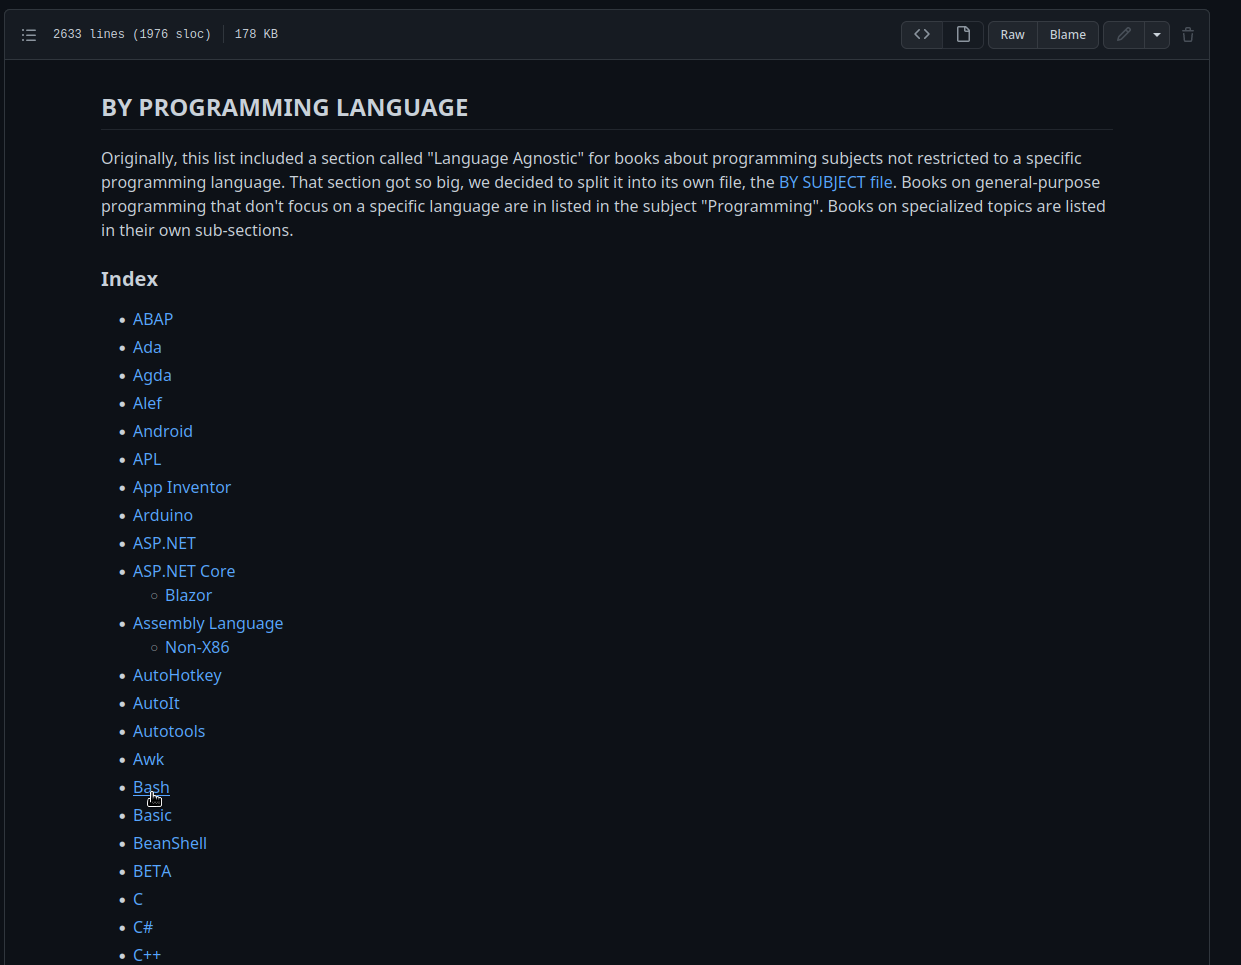Select the Non-X86 sub-item link
Image resolution: width=1241 pixels, height=965 pixels.
tap(197, 647)
